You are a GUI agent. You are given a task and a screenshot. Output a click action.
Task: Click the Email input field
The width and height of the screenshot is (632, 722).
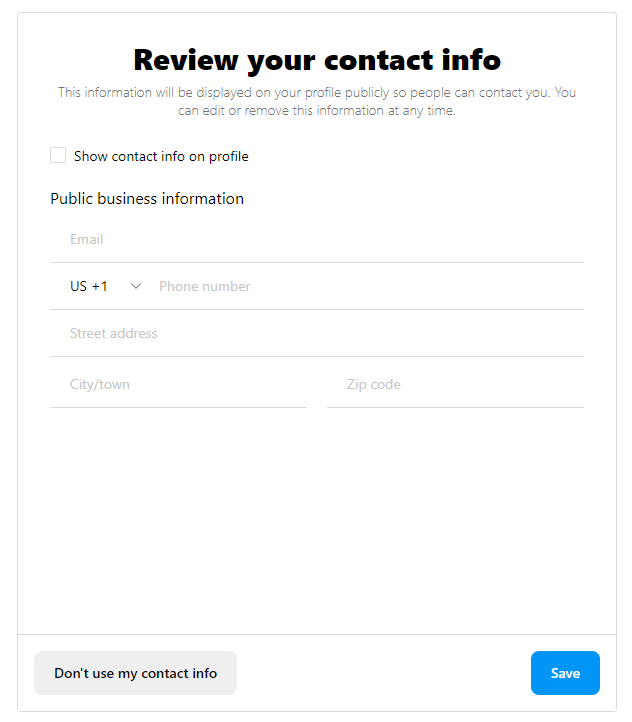[x=316, y=240]
